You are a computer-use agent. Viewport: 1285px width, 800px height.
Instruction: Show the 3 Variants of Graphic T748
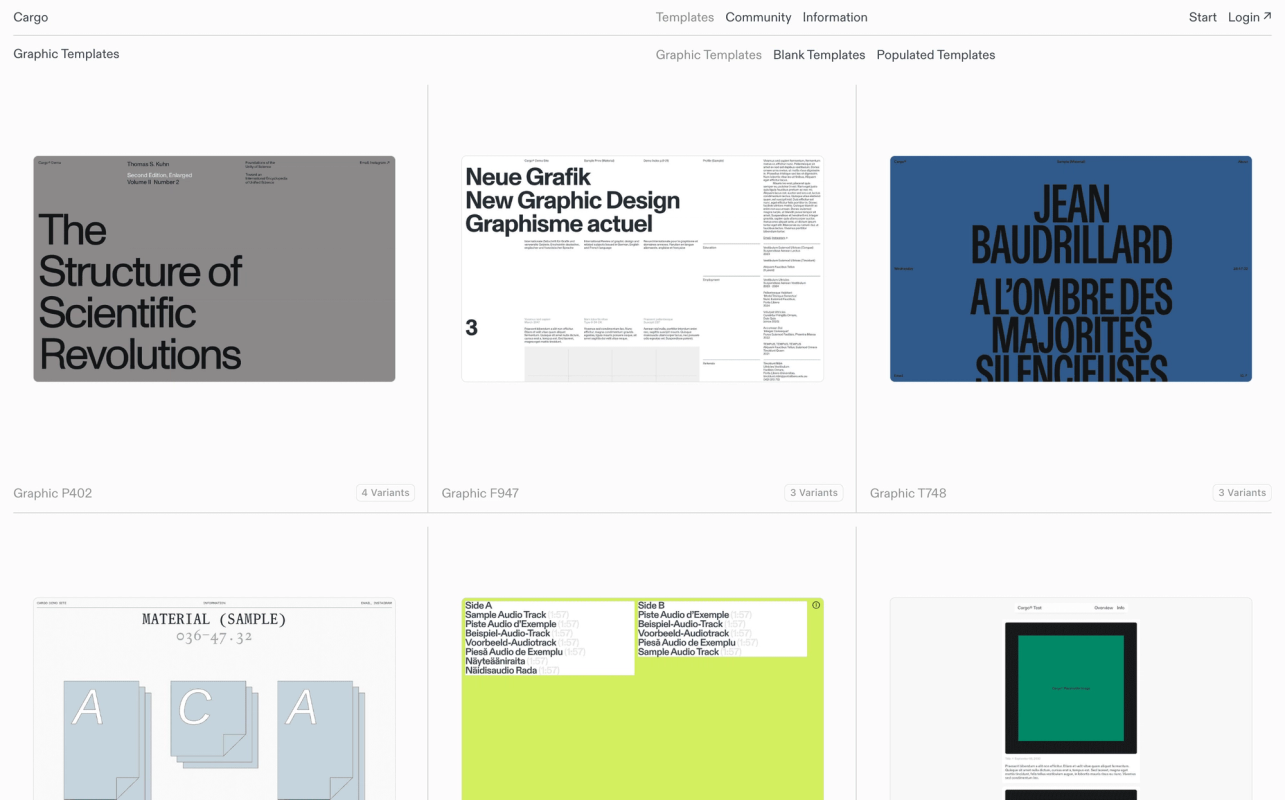pos(1242,493)
